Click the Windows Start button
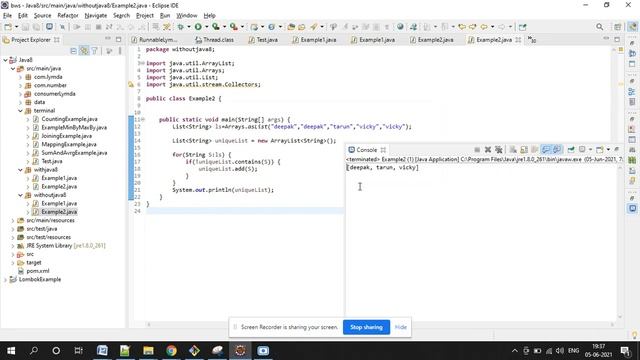Viewport: 640px width, 360px height. pos(11,351)
